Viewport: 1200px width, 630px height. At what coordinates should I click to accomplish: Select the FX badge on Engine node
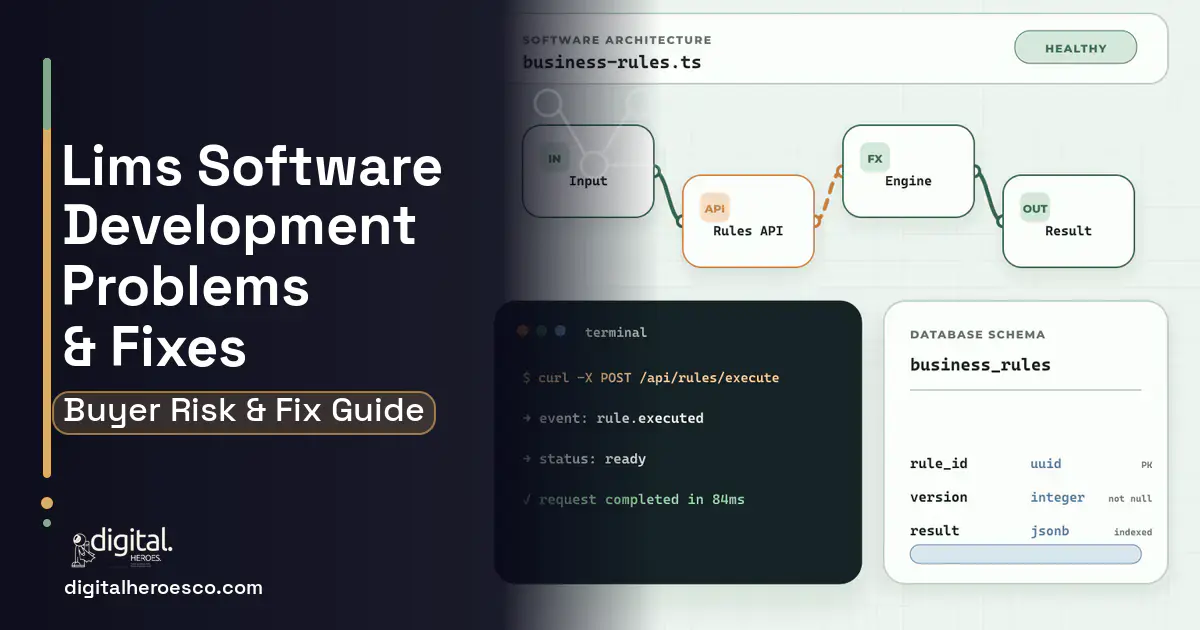tap(875, 159)
